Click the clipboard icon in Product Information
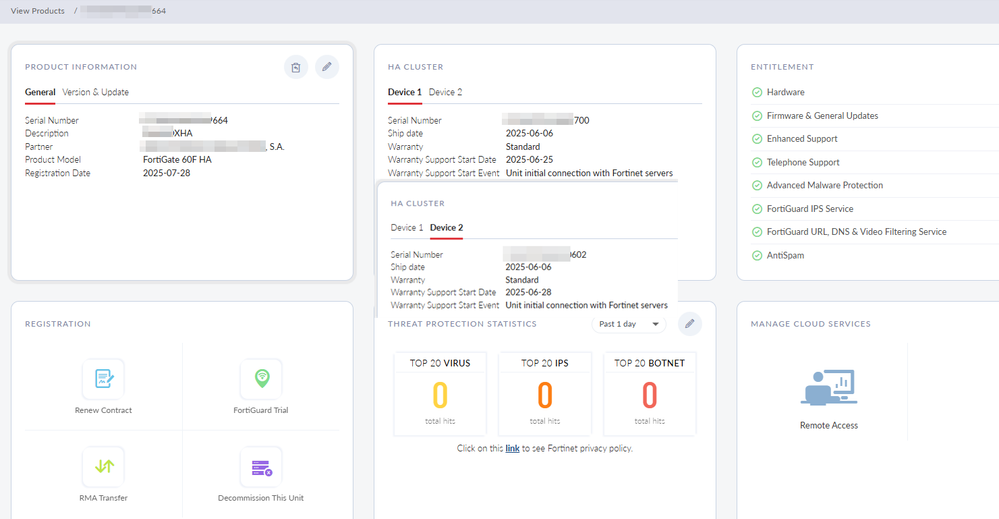 [295, 67]
